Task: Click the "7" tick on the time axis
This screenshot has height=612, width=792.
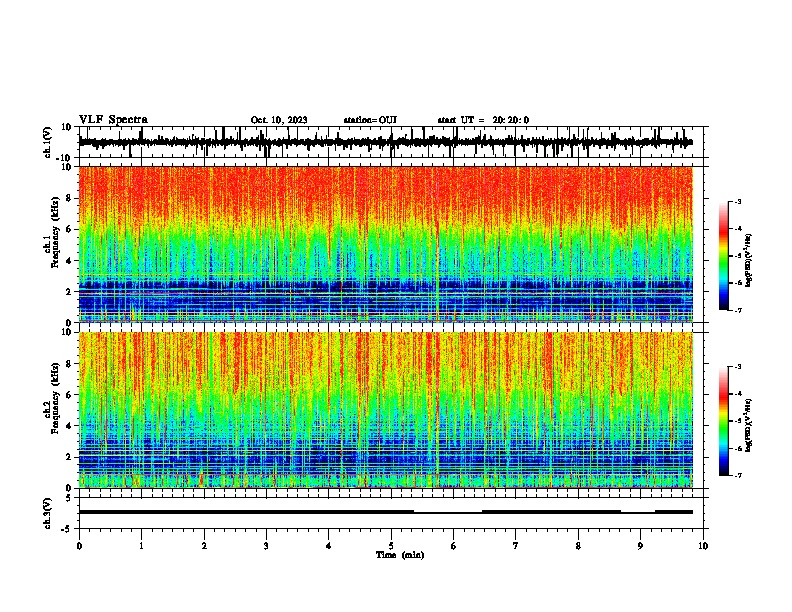Action: pyautogui.click(x=515, y=546)
